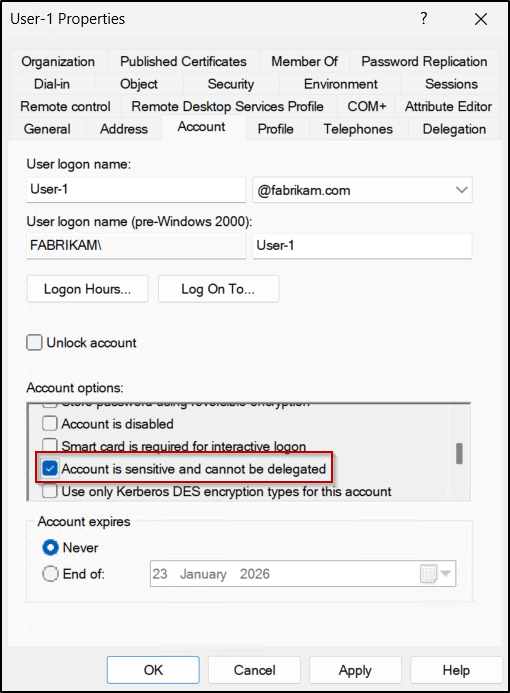Click the Account options scrollbar thumb
This screenshot has width=510, height=693.
pos(459,453)
